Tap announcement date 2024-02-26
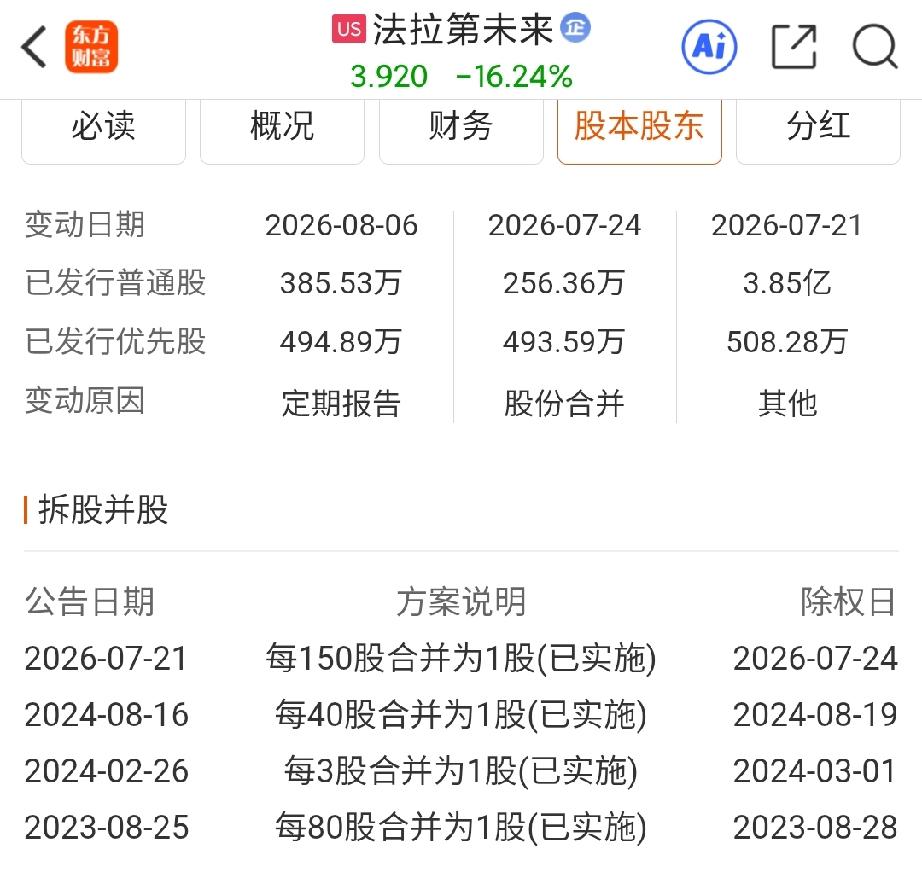Screen dimensions: 922x877 point(106,772)
